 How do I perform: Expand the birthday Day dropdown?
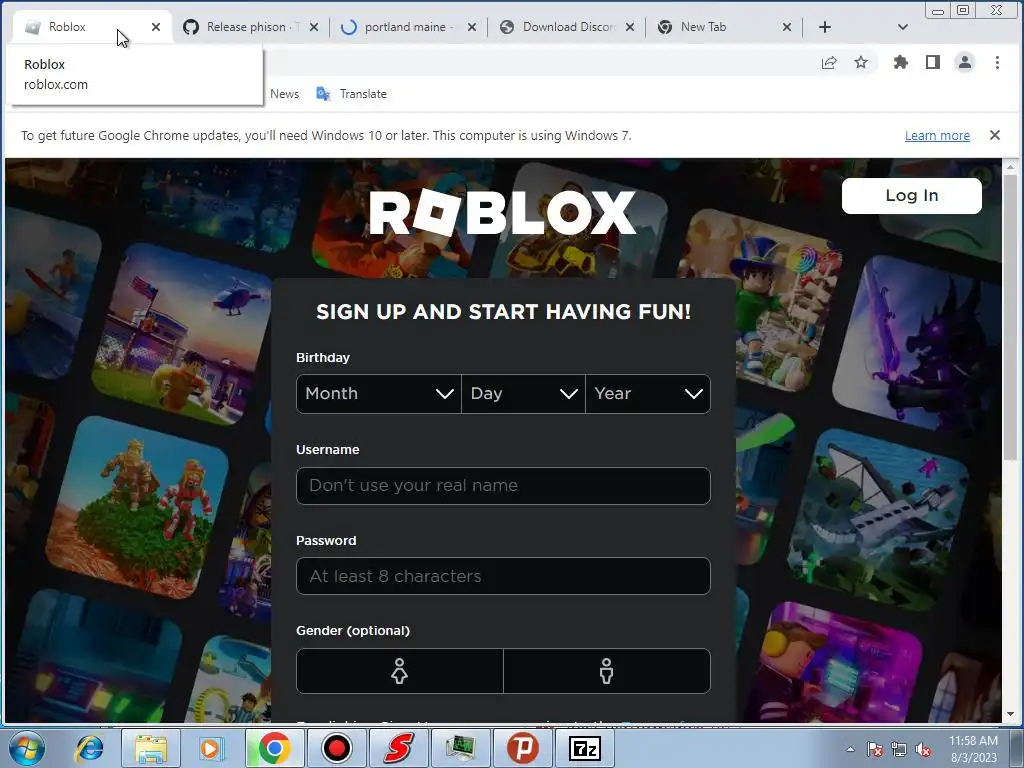pyautogui.click(x=523, y=394)
